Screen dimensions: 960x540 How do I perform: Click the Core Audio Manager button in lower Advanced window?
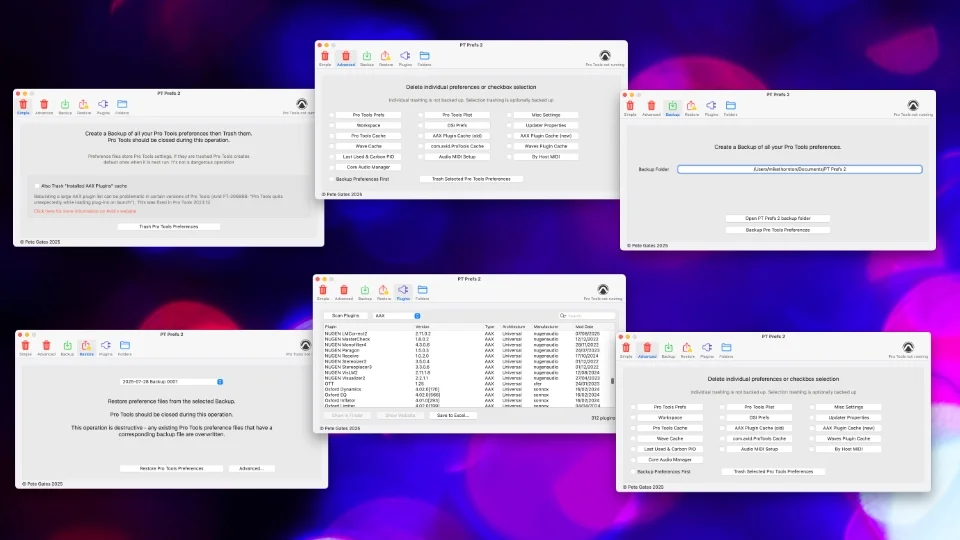[x=670, y=459]
